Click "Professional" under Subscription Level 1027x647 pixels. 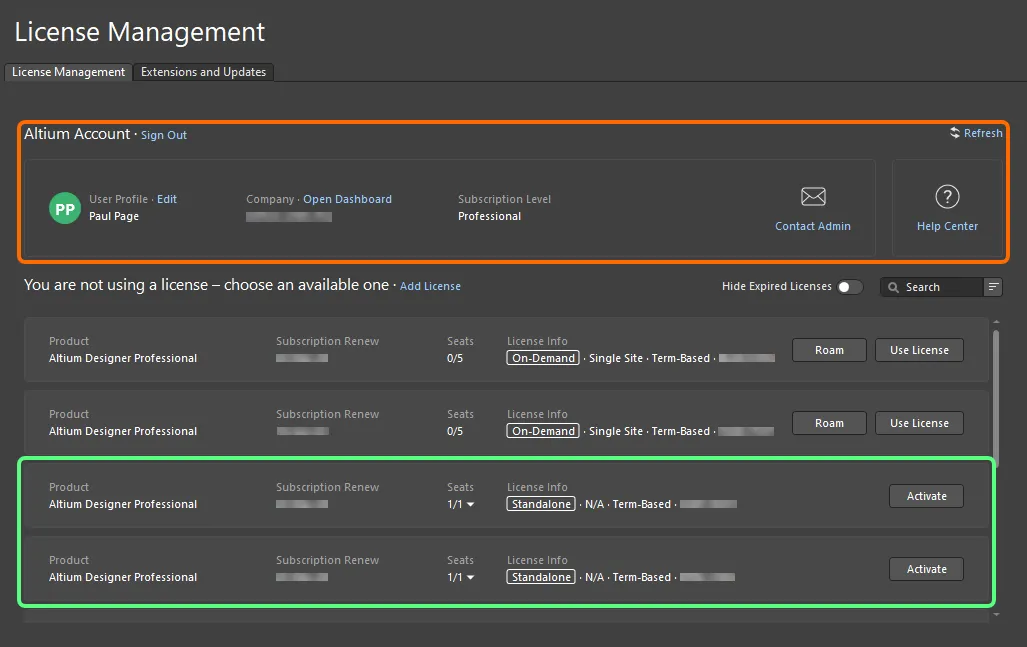tap(489, 216)
